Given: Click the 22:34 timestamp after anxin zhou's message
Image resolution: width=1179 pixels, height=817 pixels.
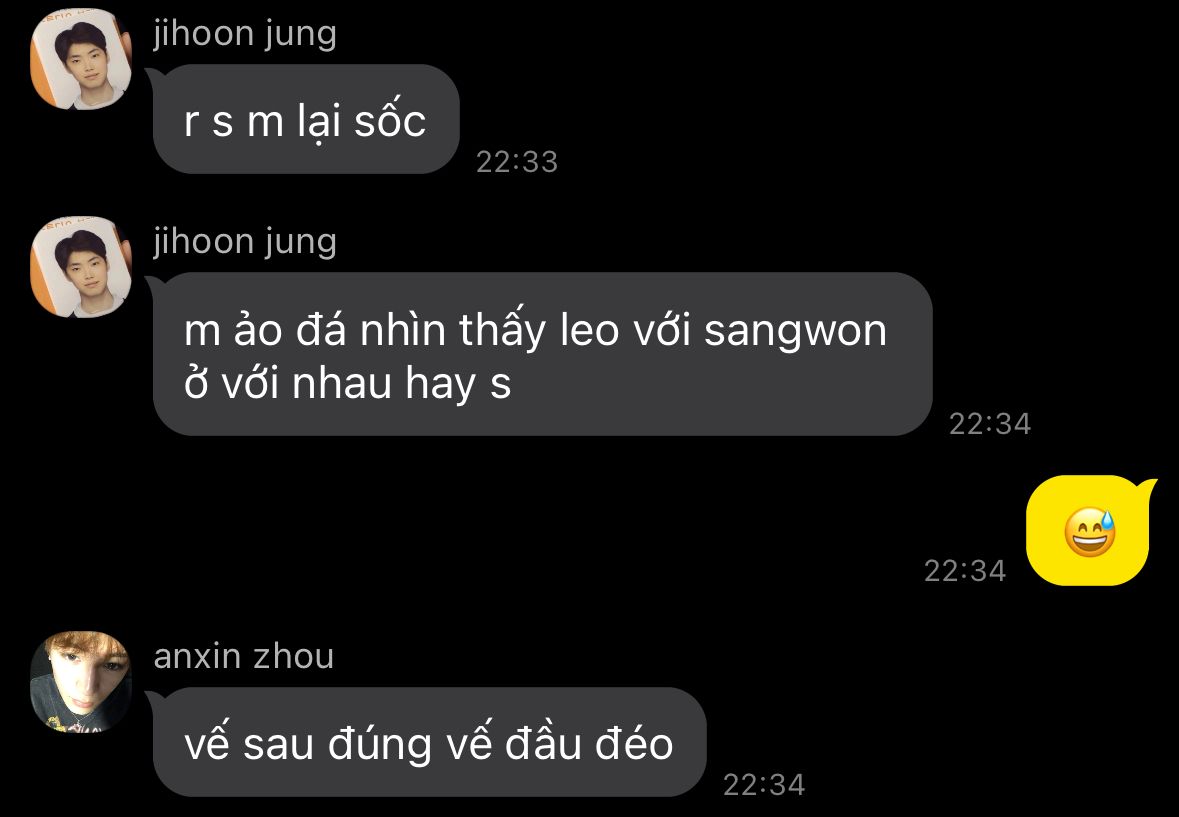Looking at the screenshot, I should tap(764, 785).
